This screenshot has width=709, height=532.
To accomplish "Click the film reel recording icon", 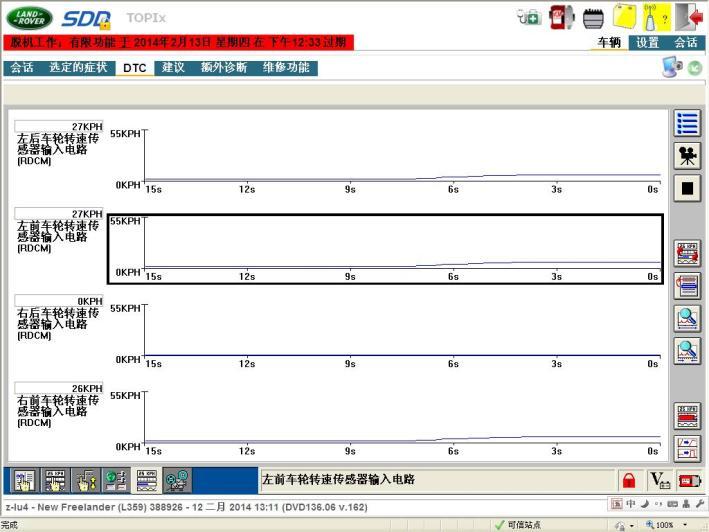I will (177, 480).
